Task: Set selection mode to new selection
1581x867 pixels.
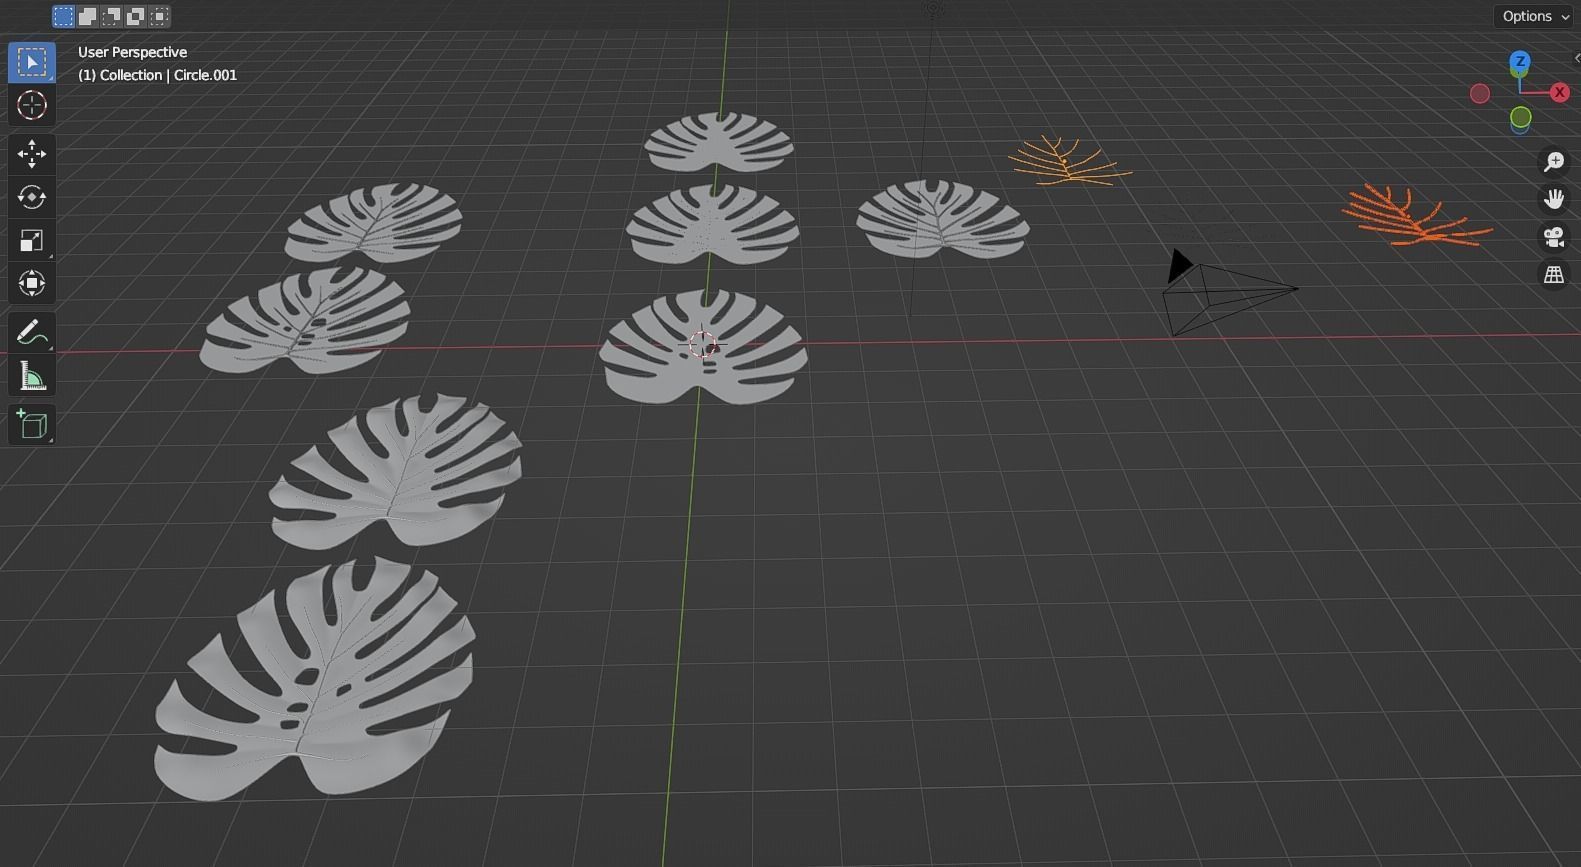Action: point(63,16)
